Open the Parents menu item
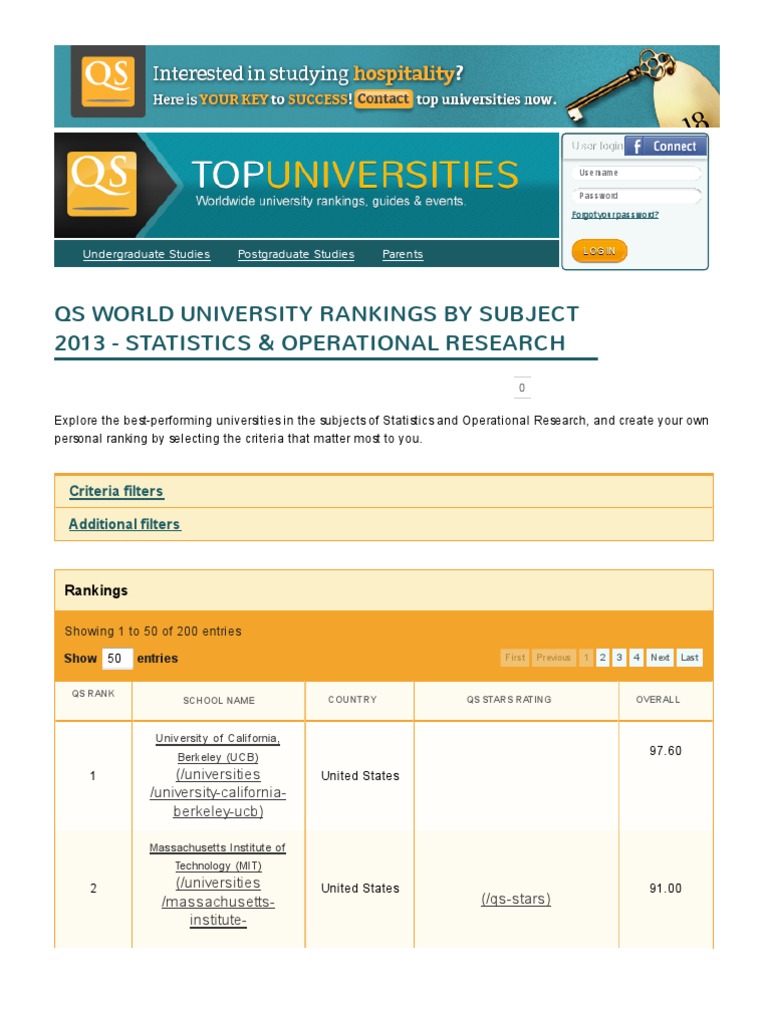Viewport: 768px width, 1024px height. [402, 254]
